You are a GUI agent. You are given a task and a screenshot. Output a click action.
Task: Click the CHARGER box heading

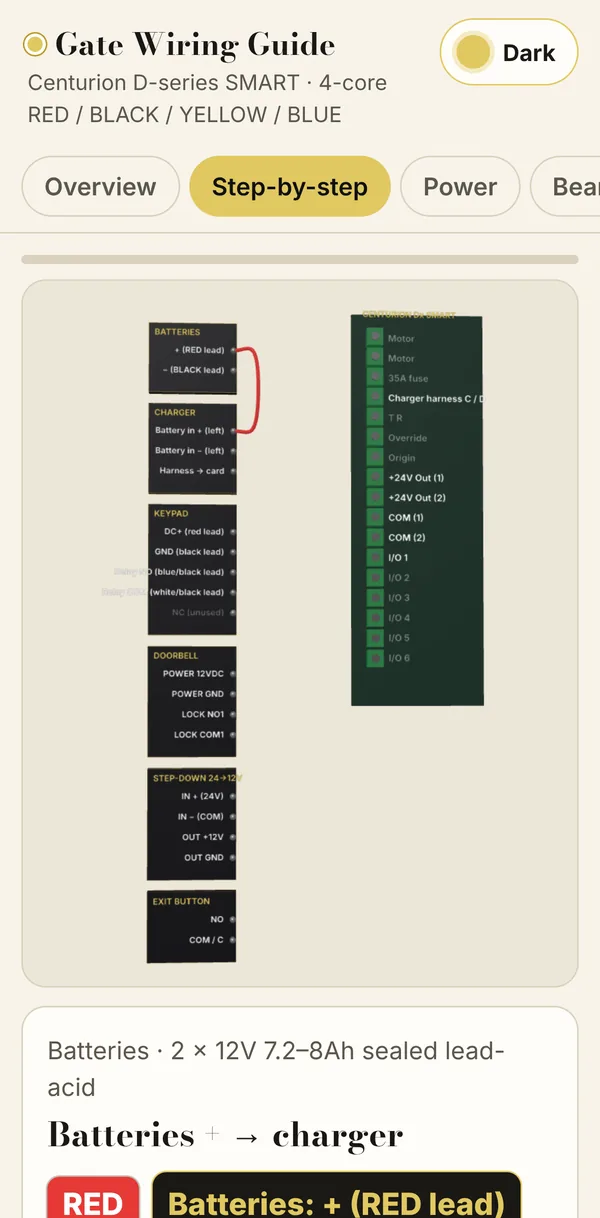tap(175, 412)
